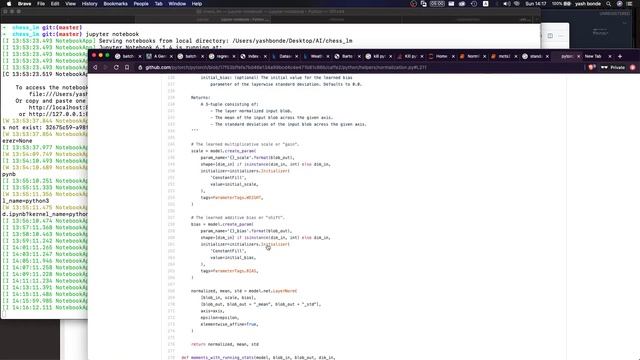The width and height of the screenshot is (640, 360).
Task: Close the 'Datas' tab
Action: [297, 56]
